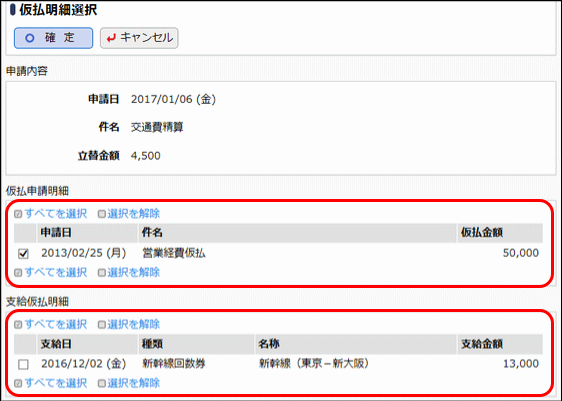Click the 仮払金額 column header
Screen dimensions: 562x401
(500, 233)
